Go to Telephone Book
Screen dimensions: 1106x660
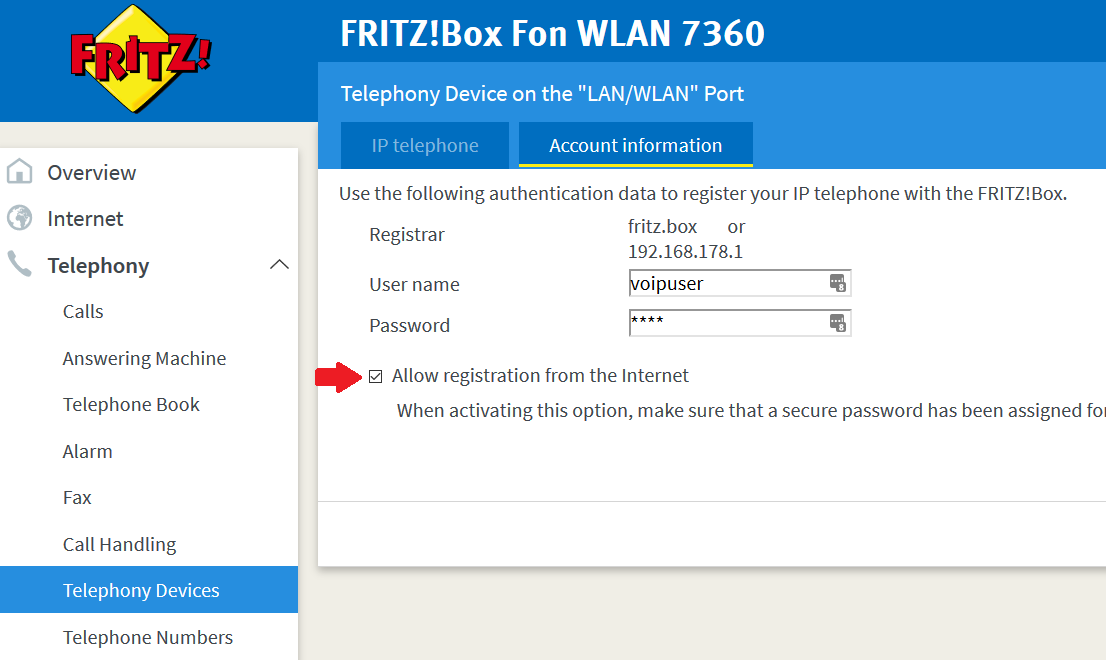point(131,405)
